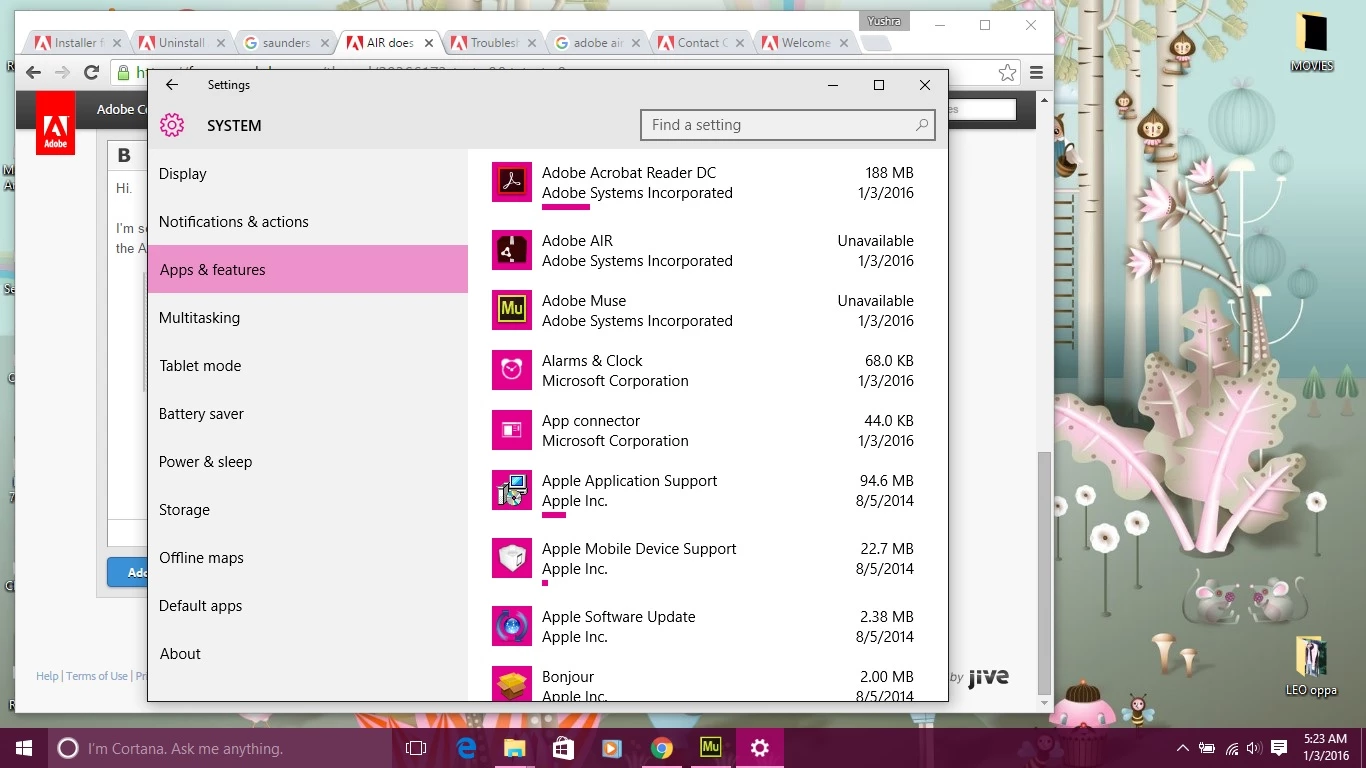
Task: Click the Adobe AIR app icon
Action: [512, 250]
